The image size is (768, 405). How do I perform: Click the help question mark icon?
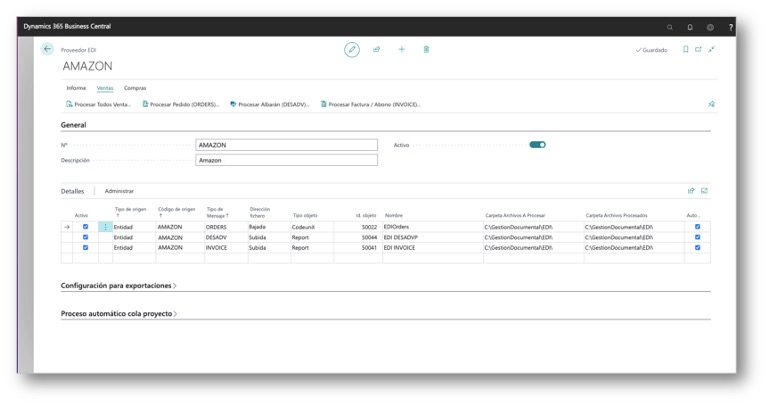[x=731, y=27]
